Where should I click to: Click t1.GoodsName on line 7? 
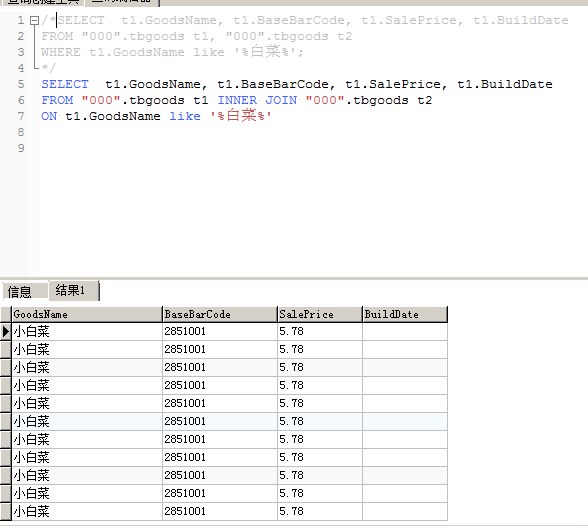[x=113, y=116]
